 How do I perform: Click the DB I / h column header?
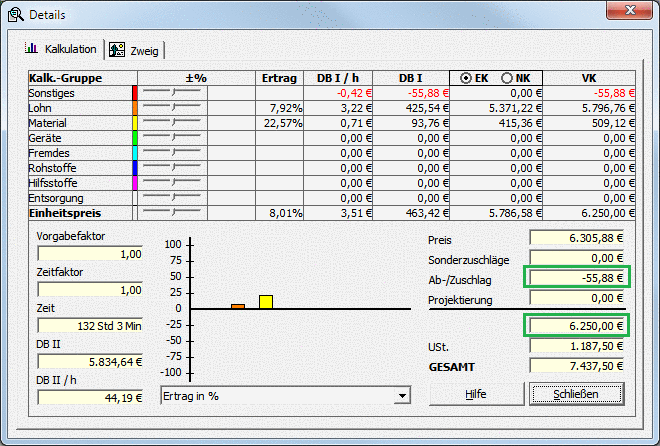coord(338,78)
